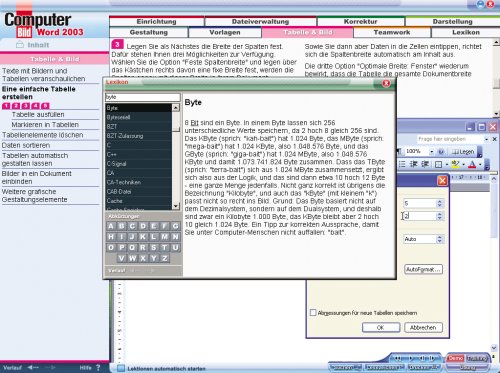Toggle 'Lektionen automatisch starten' checkbox

click(x=121, y=368)
